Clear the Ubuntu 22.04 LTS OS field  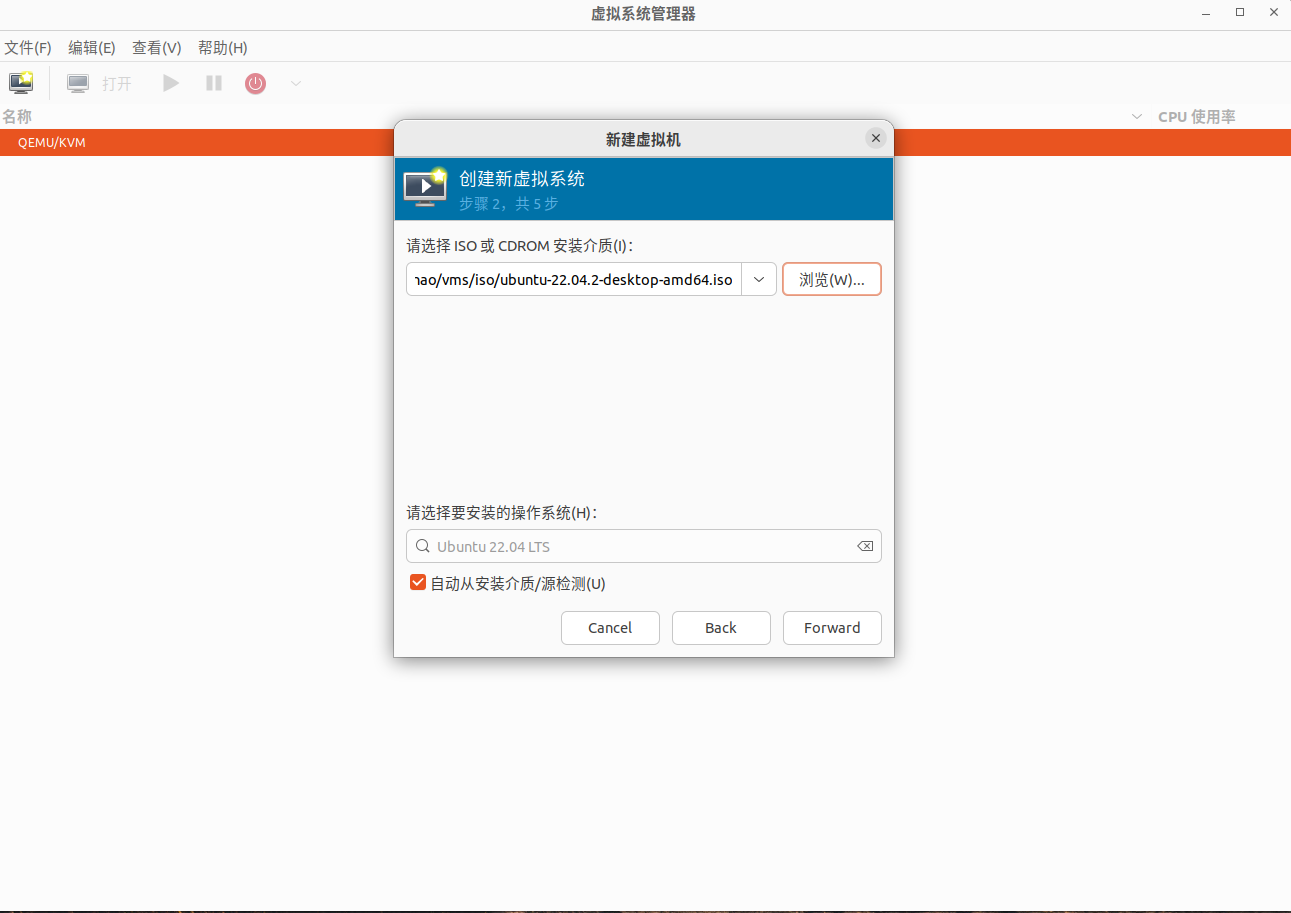[865, 546]
